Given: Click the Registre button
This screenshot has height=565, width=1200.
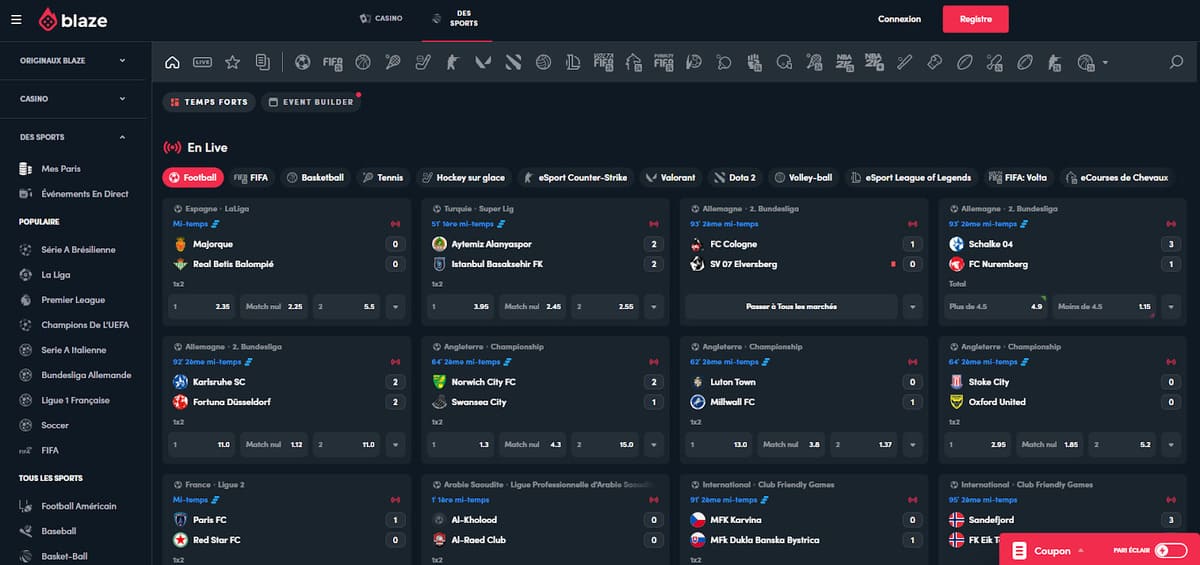Looking at the screenshot, I should tap(975, 19).
